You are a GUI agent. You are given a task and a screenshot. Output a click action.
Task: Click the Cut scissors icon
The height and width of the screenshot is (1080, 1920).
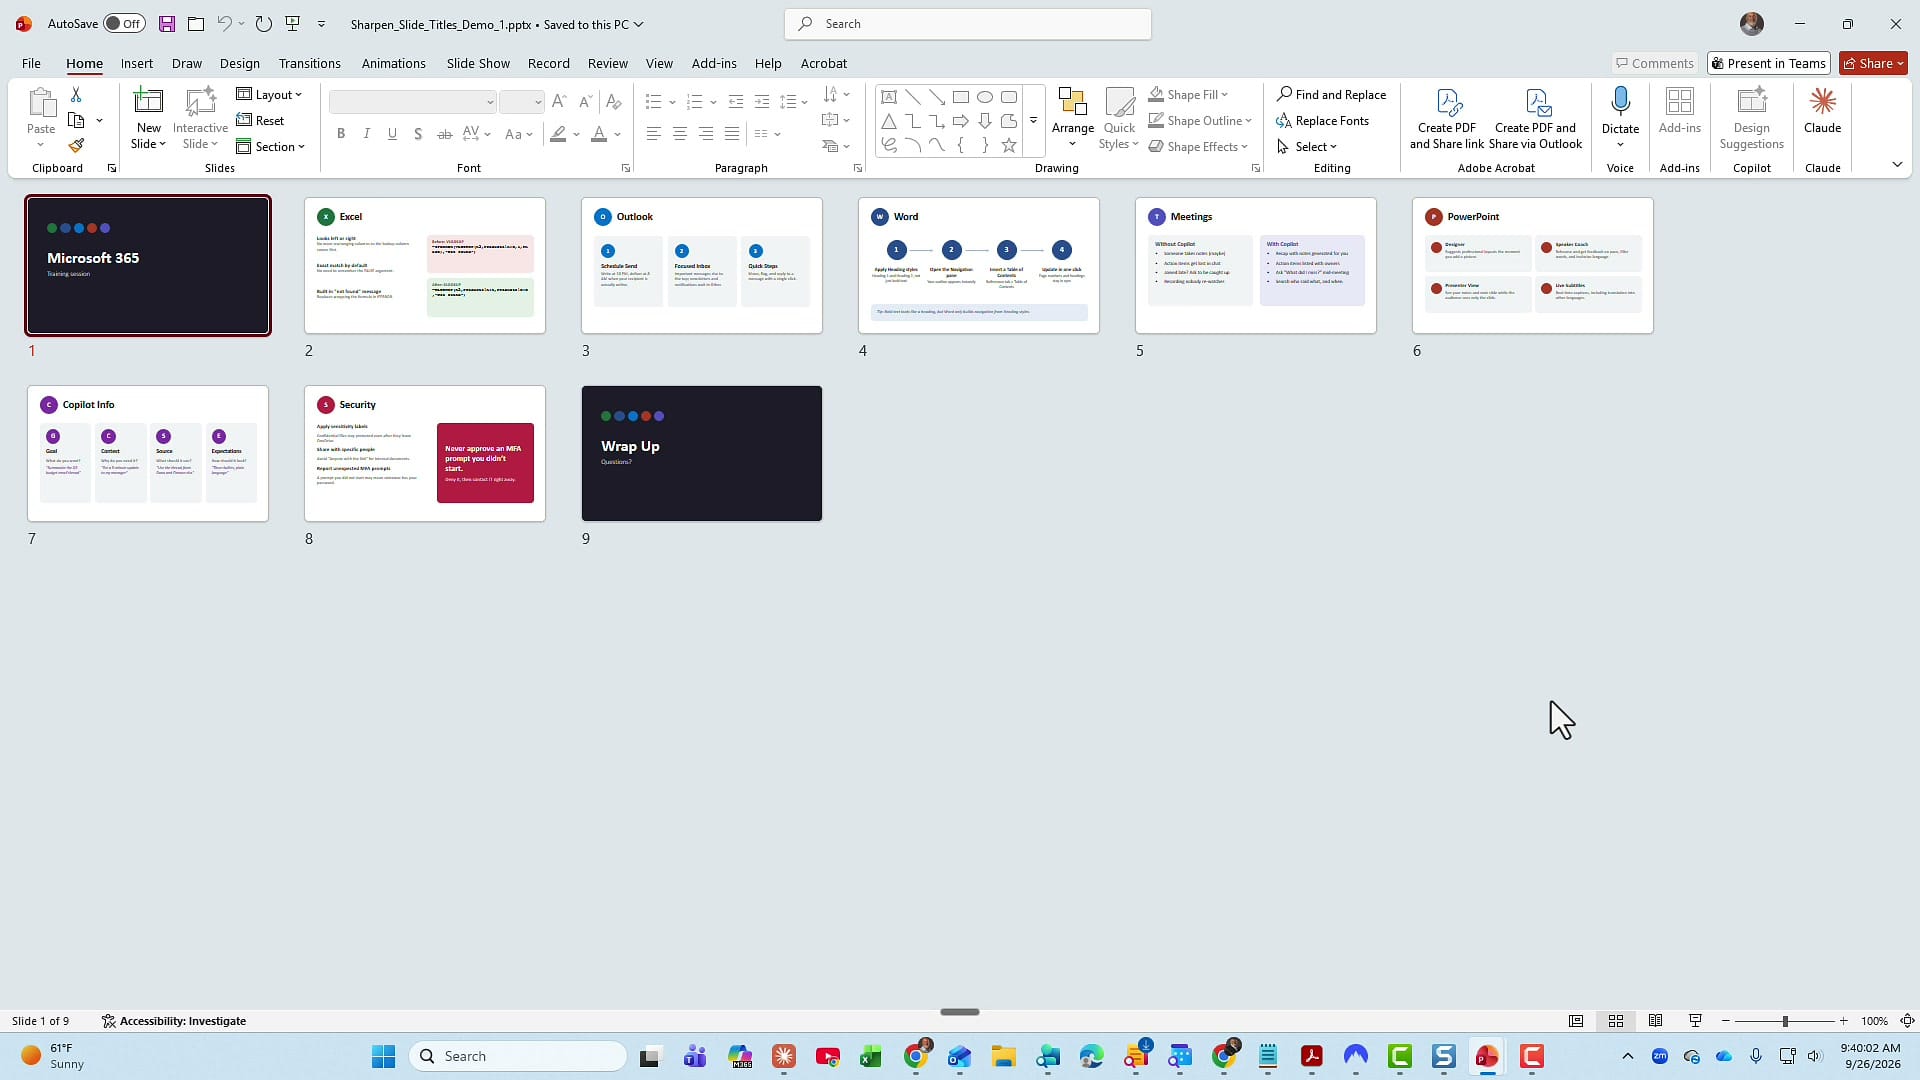coord(76,94)
